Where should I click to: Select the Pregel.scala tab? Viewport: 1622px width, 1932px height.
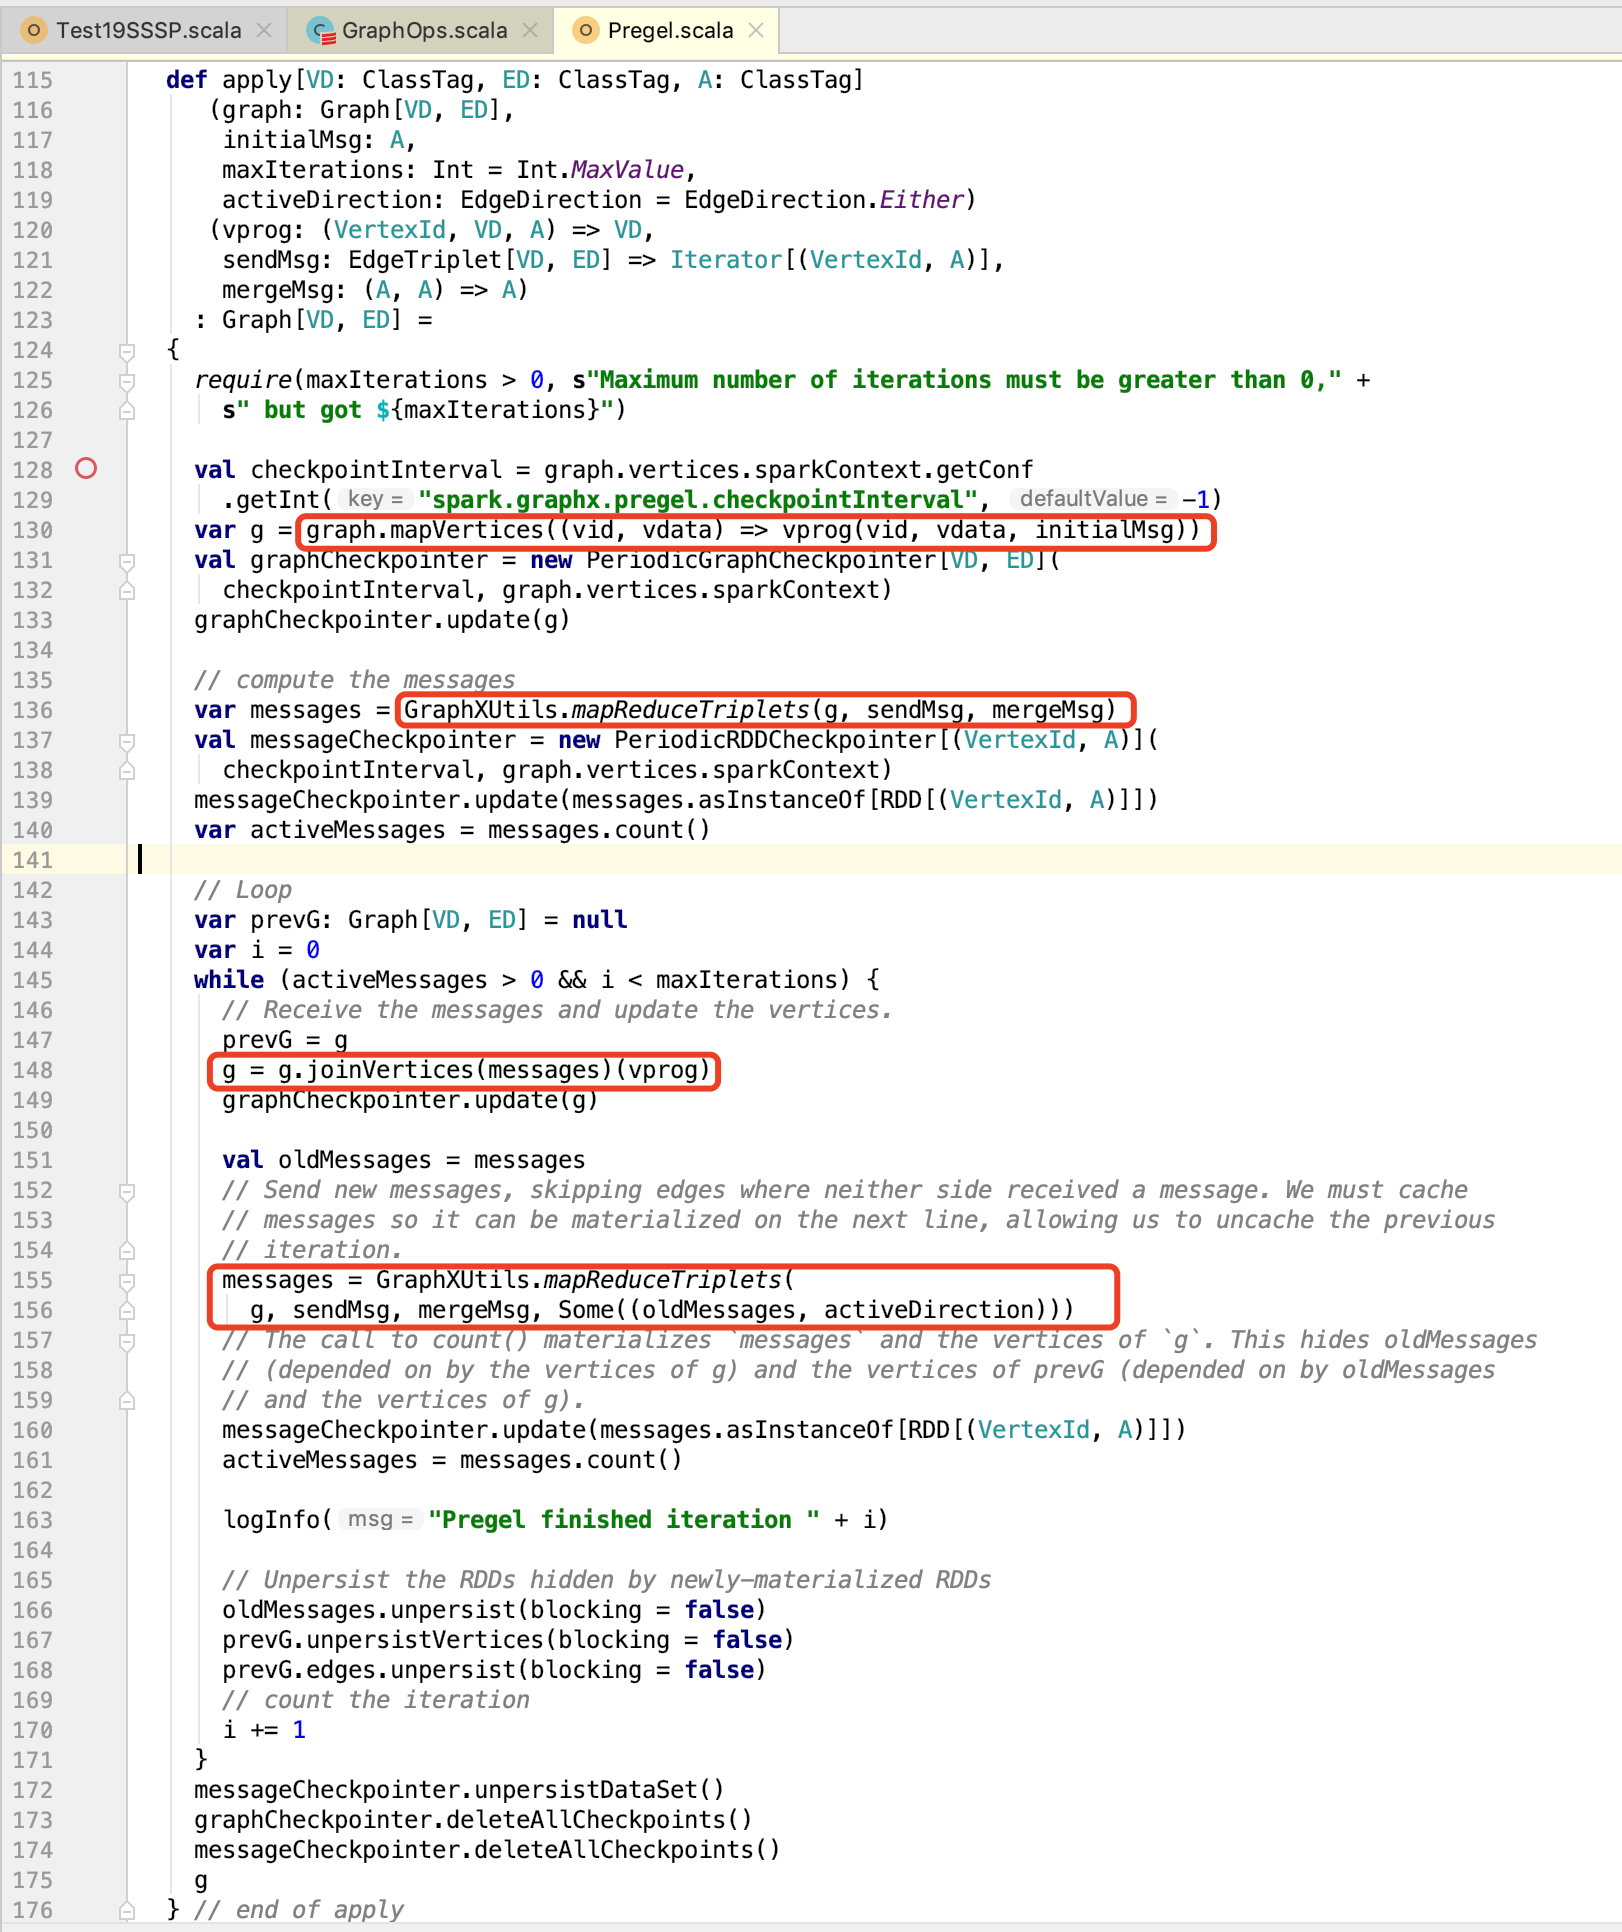[x=669, y=31]
